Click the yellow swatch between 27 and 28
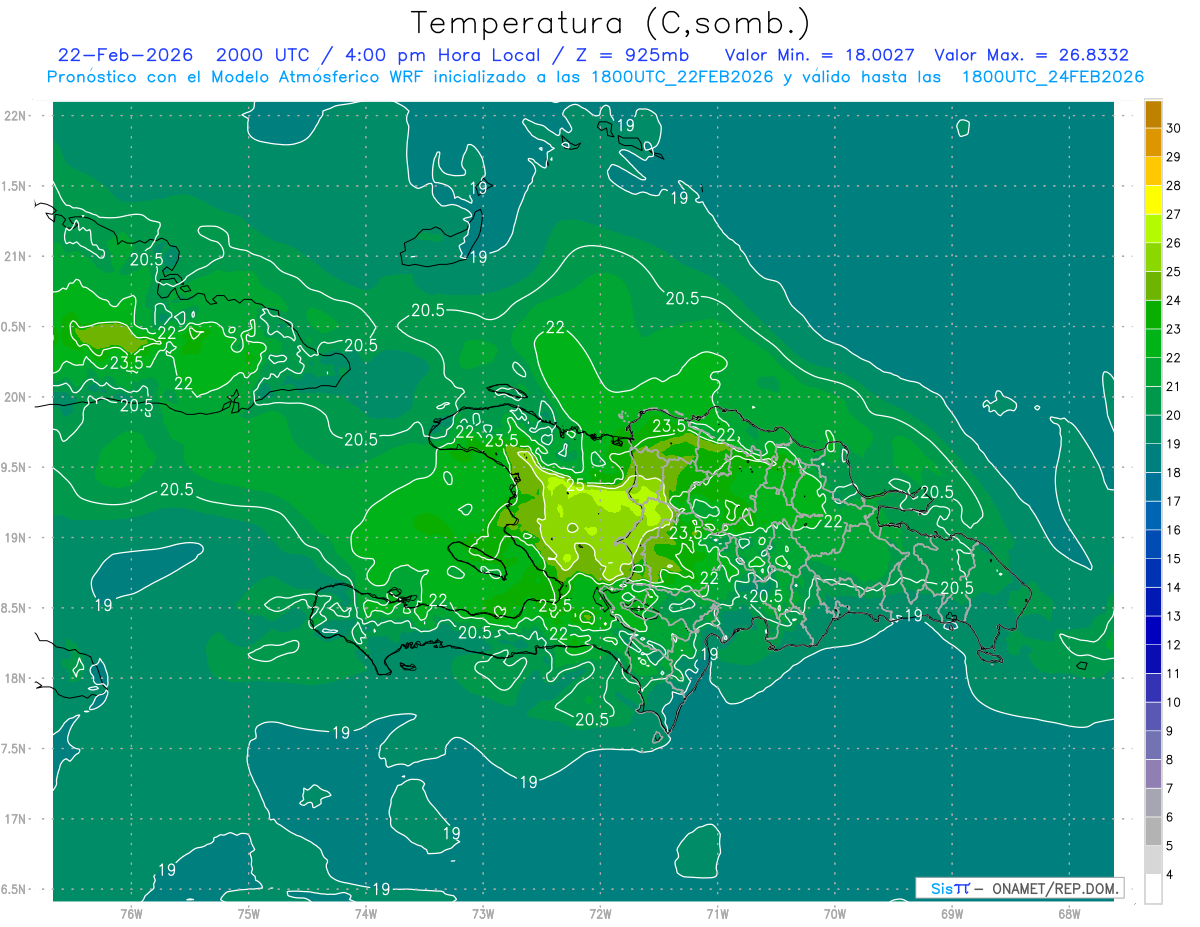The image size is (1200, 927). (1153, 200)
